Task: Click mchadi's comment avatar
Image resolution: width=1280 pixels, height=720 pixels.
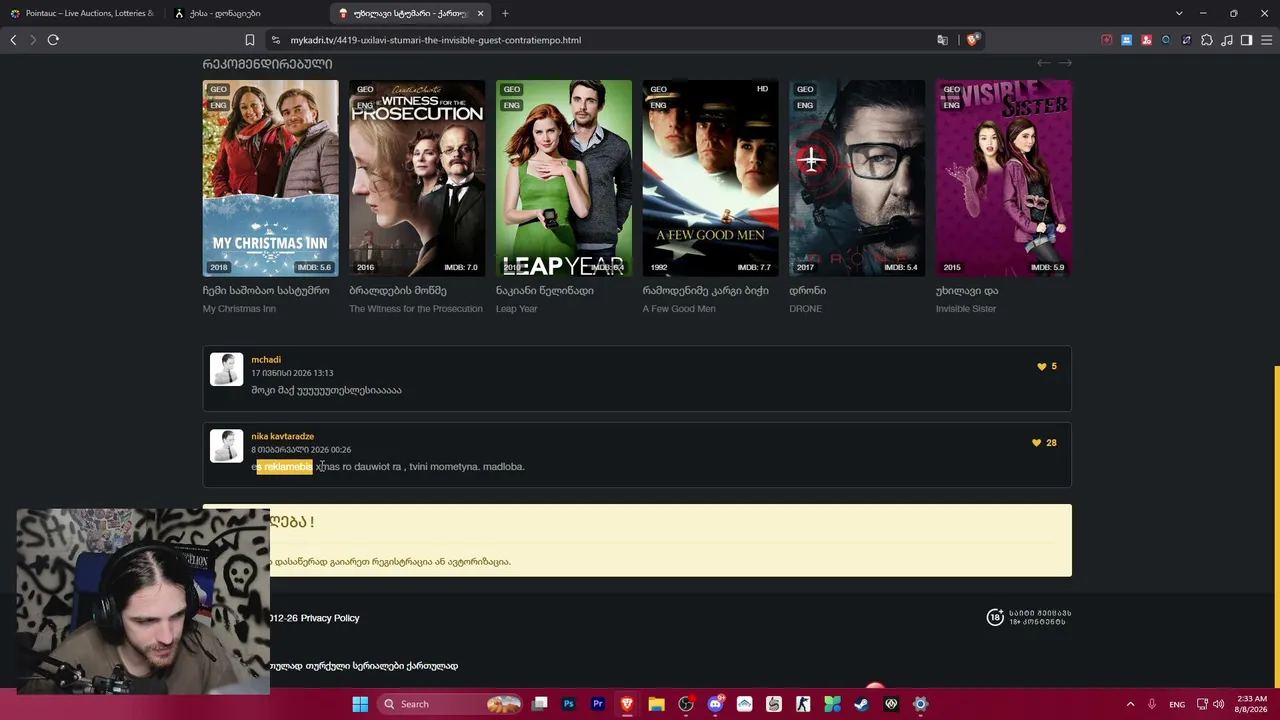Action: tap(226, 369)
